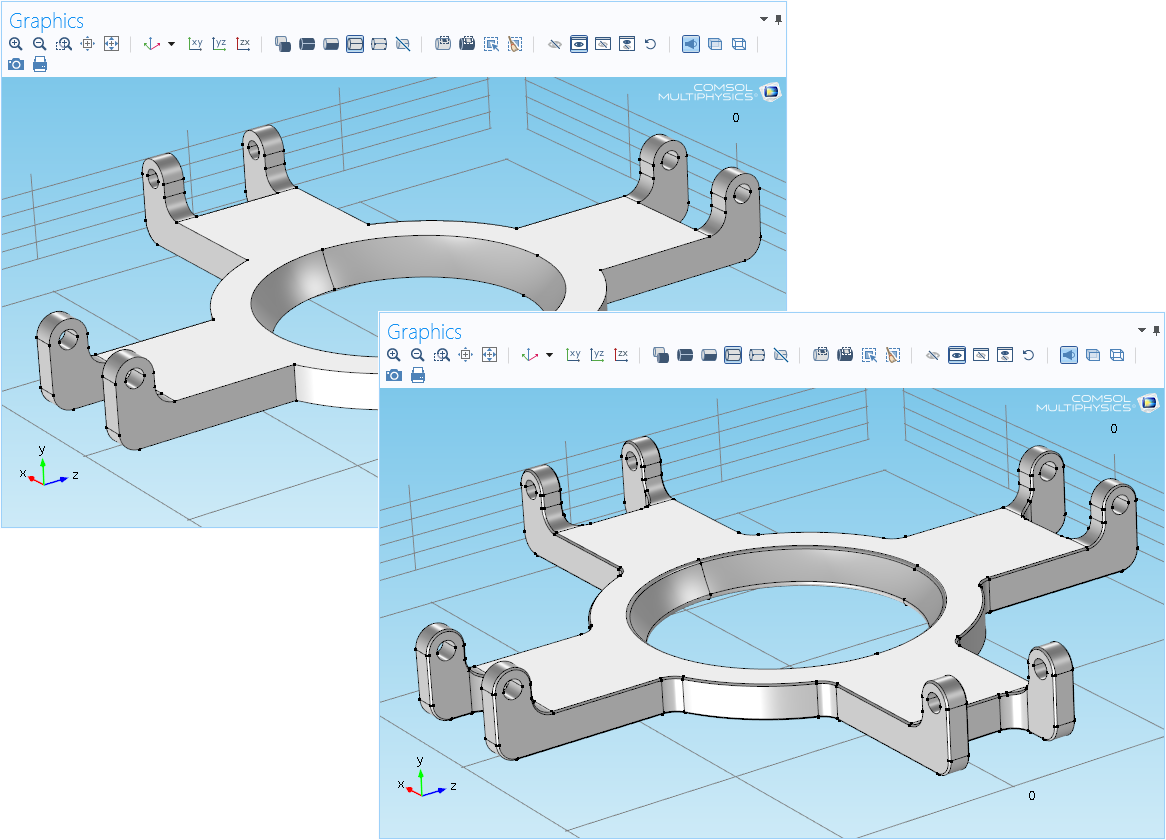Print from the back Graphics window

[40, 65]
